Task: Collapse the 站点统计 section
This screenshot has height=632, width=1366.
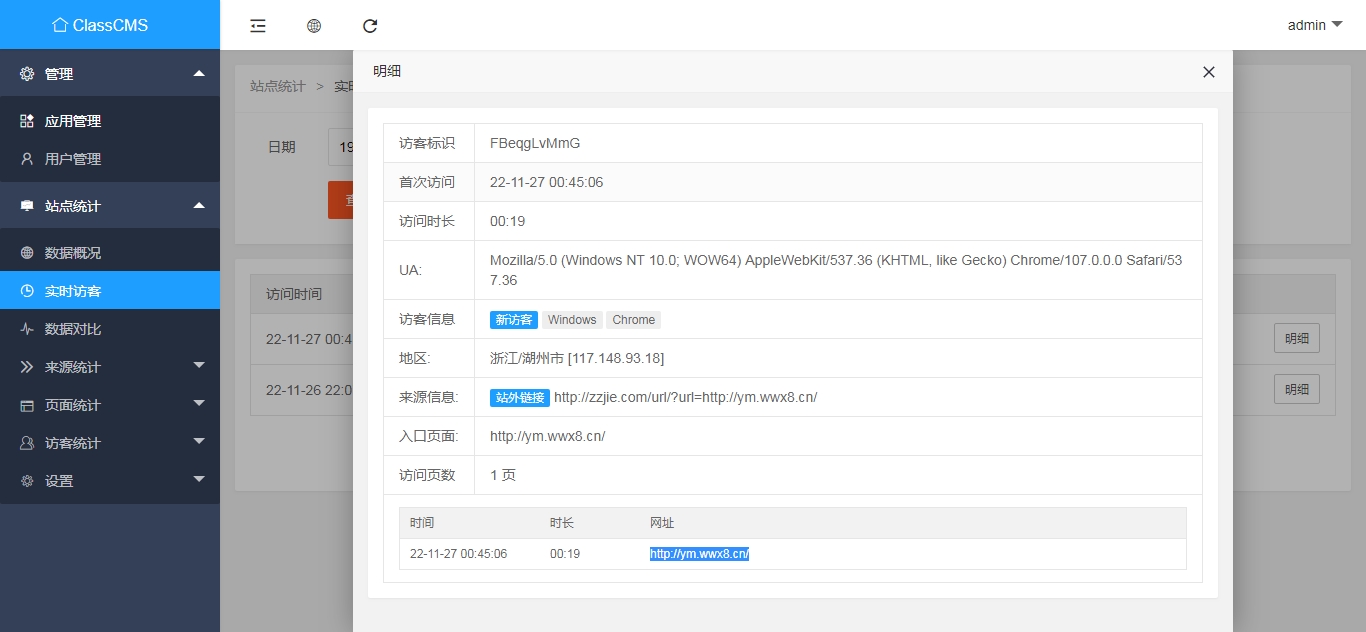Action: pyautogui.click(x=110, y=206)
